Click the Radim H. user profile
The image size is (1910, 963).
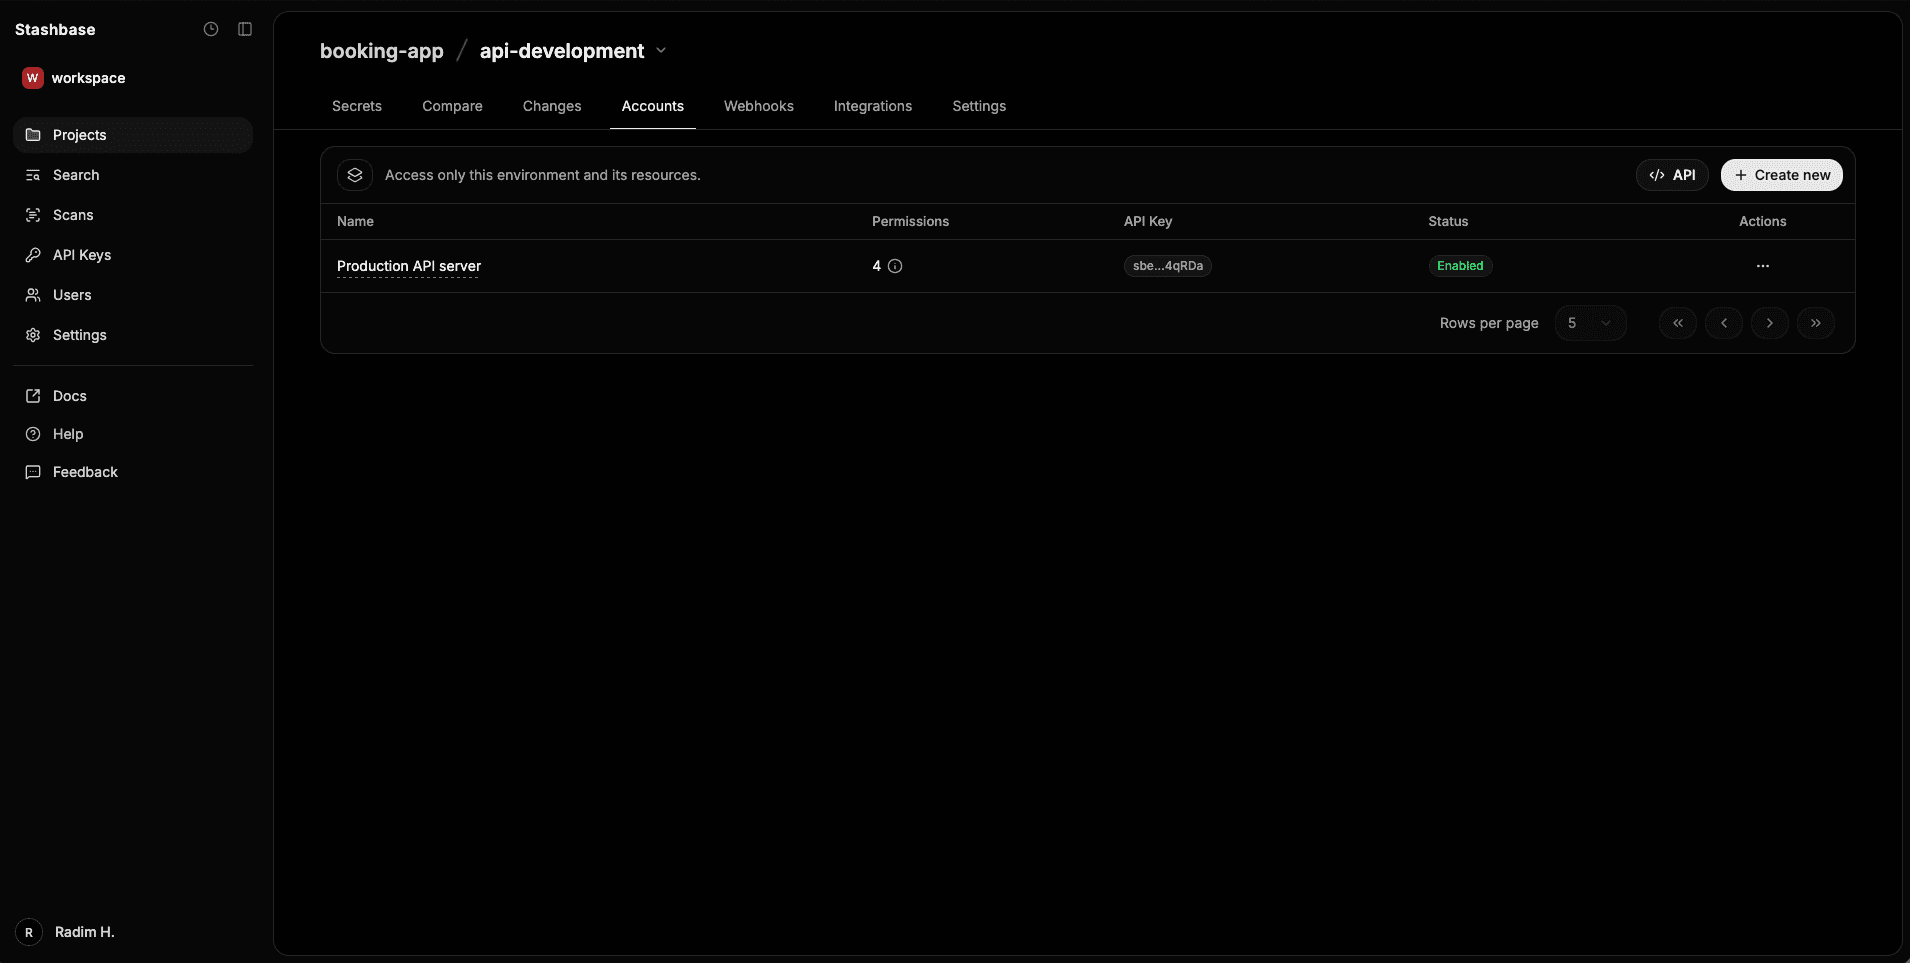[x=66, y=932]
